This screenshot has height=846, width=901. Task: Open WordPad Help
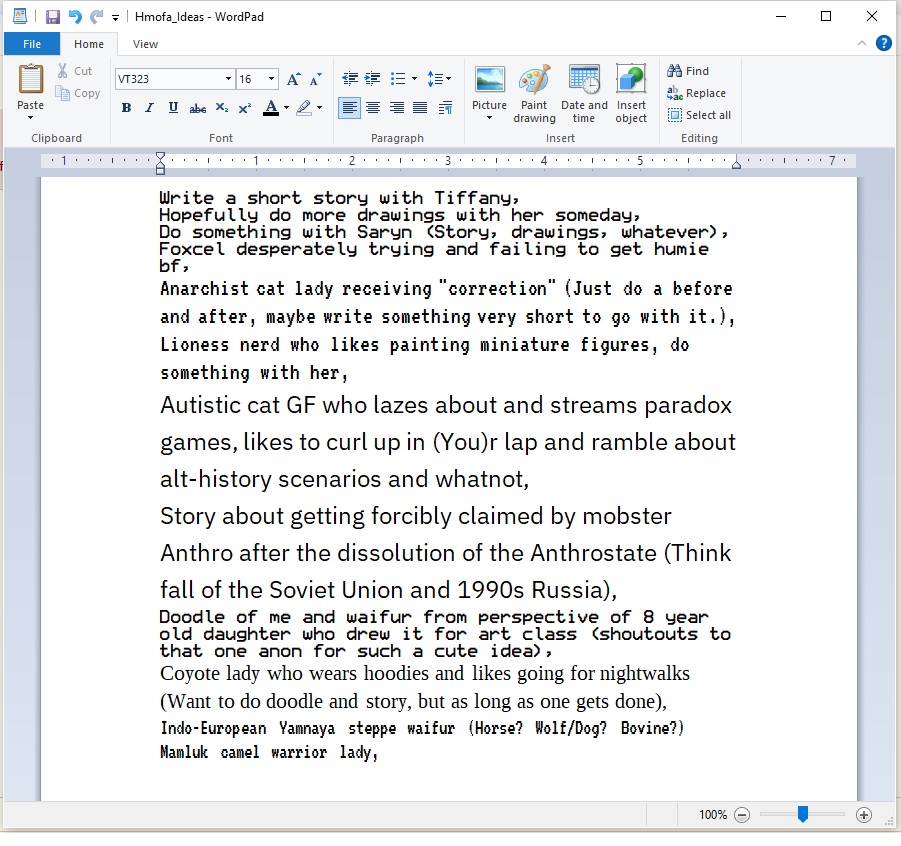coord(883,43)
